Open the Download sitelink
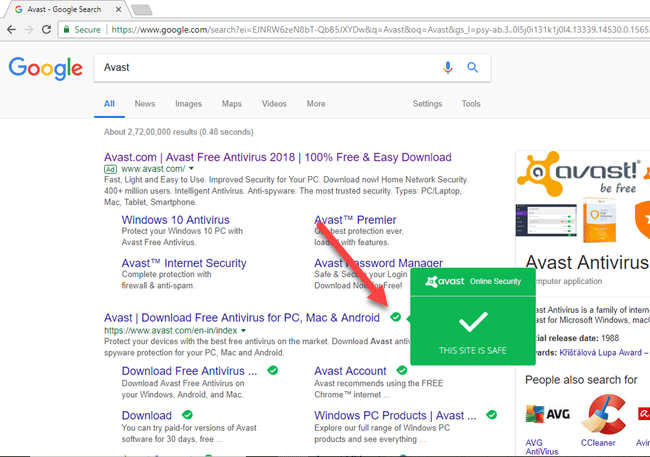The height and width of the screenshot is (457, 650). tap(146, 415)
